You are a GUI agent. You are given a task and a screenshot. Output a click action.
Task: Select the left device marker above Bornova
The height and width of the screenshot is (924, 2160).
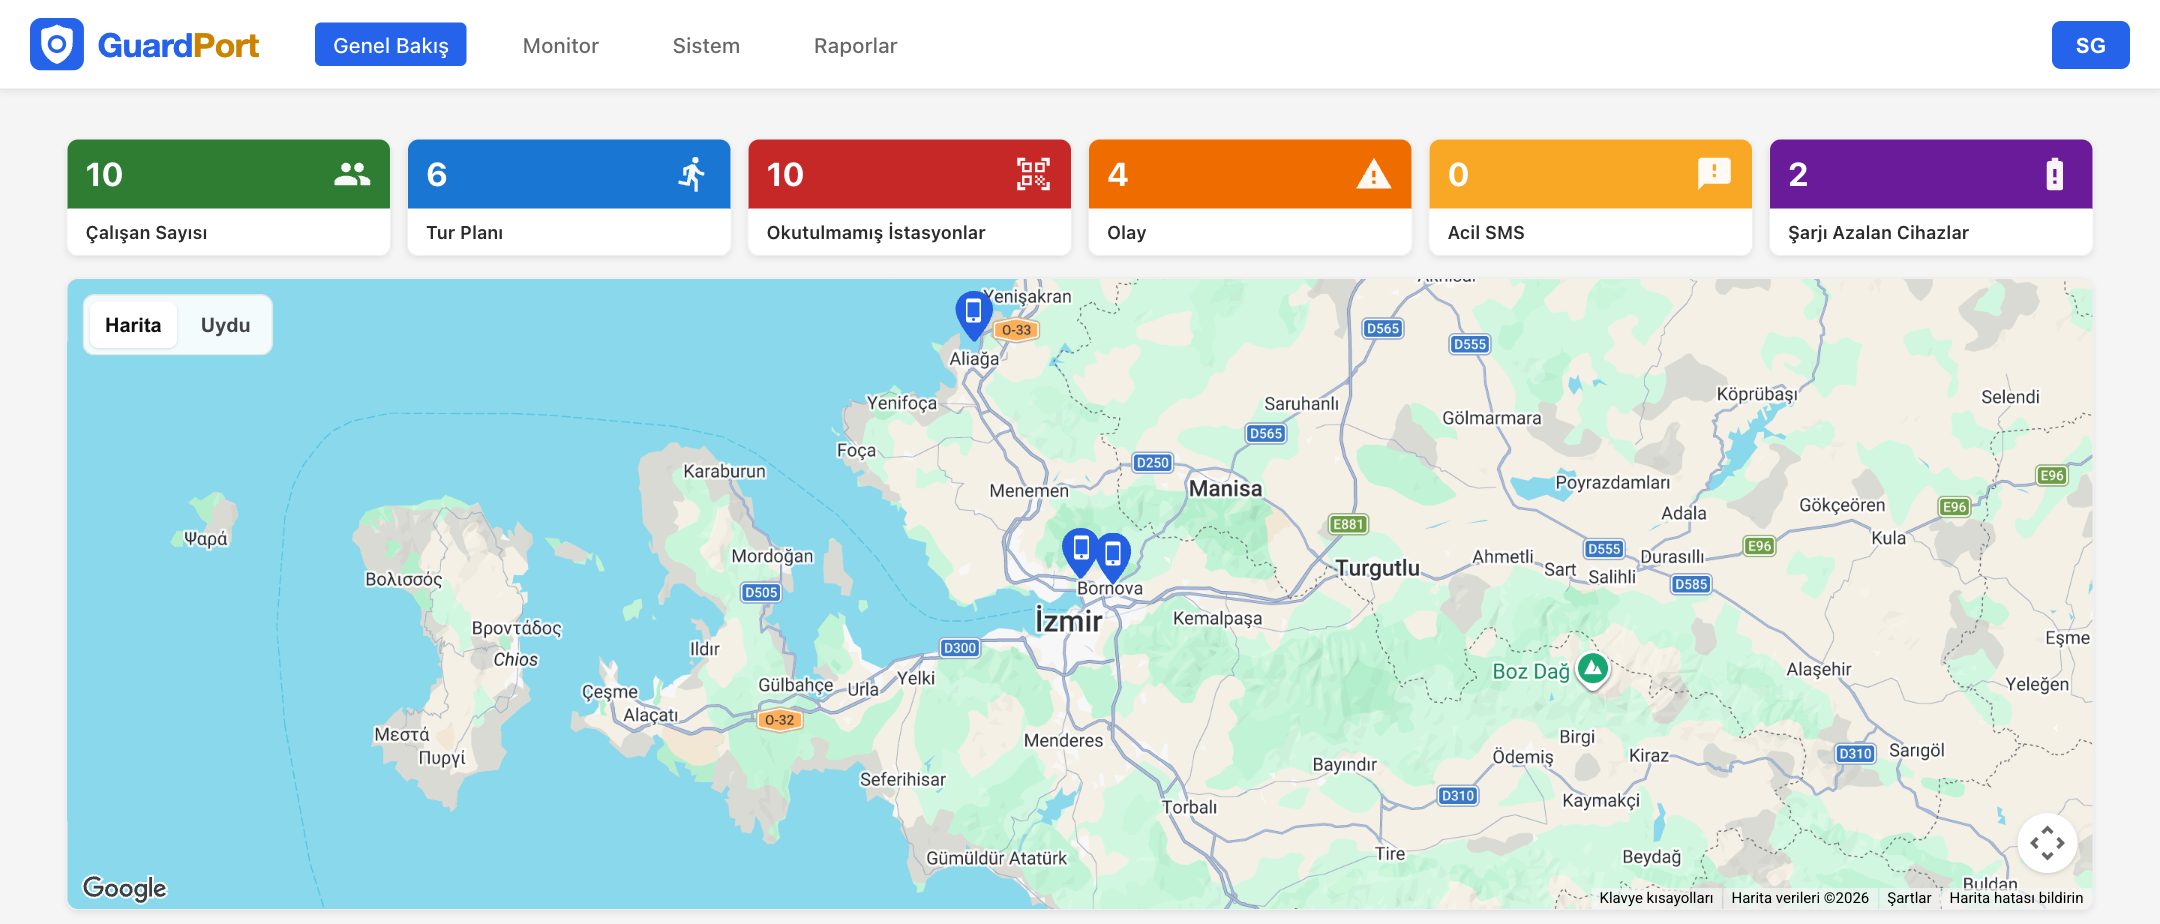[1080, 552]
